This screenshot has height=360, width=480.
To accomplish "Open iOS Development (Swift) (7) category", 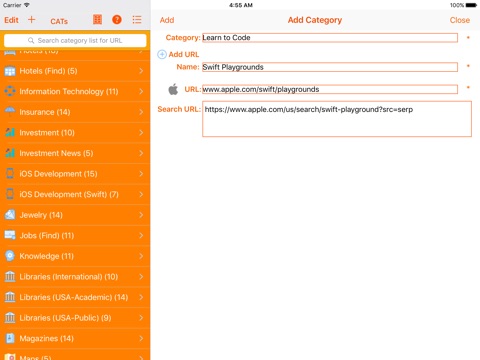I will coord(75,194).
